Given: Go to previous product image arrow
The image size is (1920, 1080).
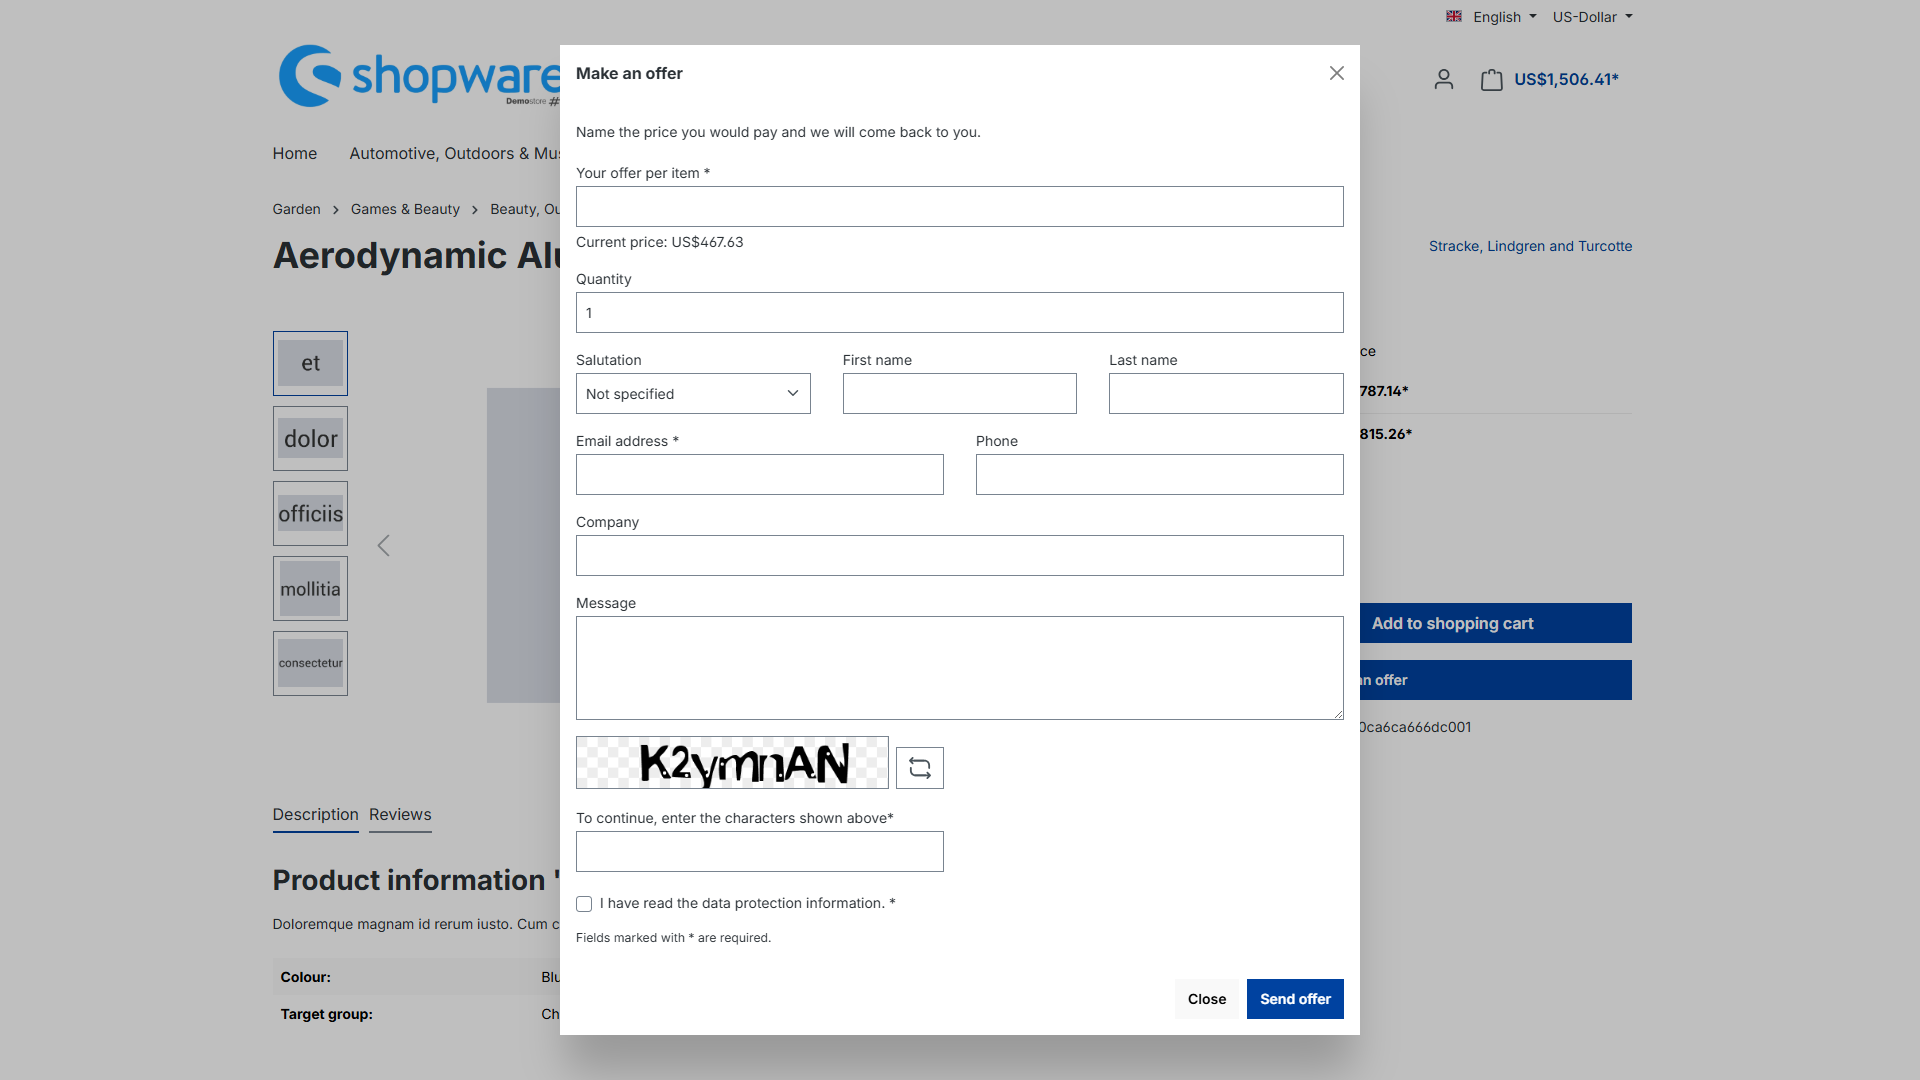Looking at the screenshot, I should (x=383, y=545).
